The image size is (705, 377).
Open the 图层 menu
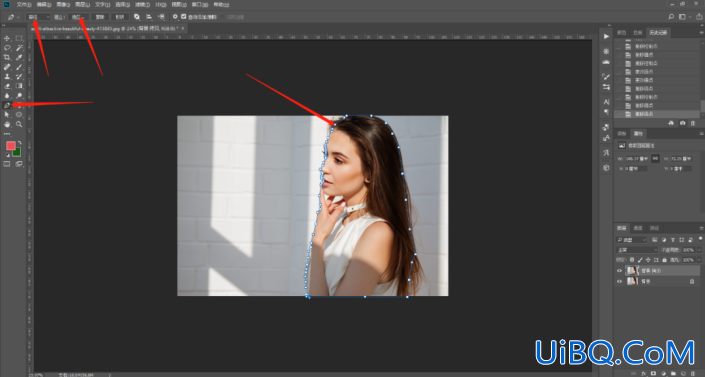point(82,4)
